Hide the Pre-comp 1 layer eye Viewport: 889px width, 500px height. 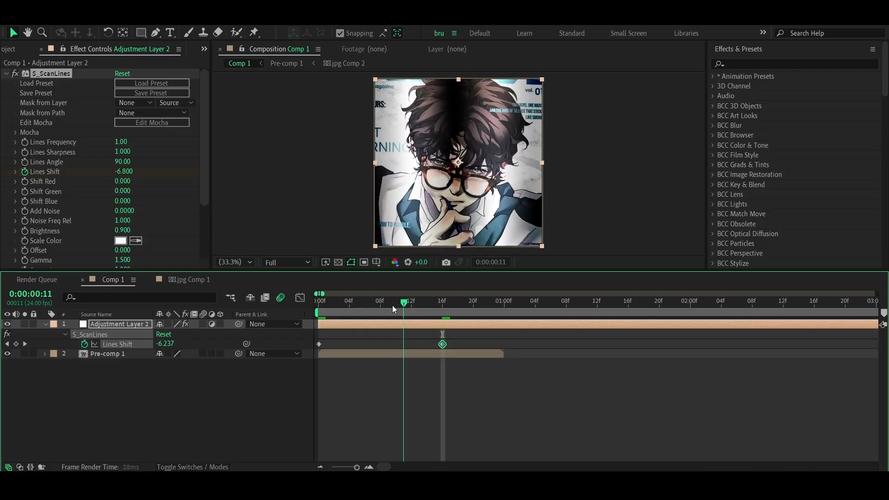coord(7,354)
